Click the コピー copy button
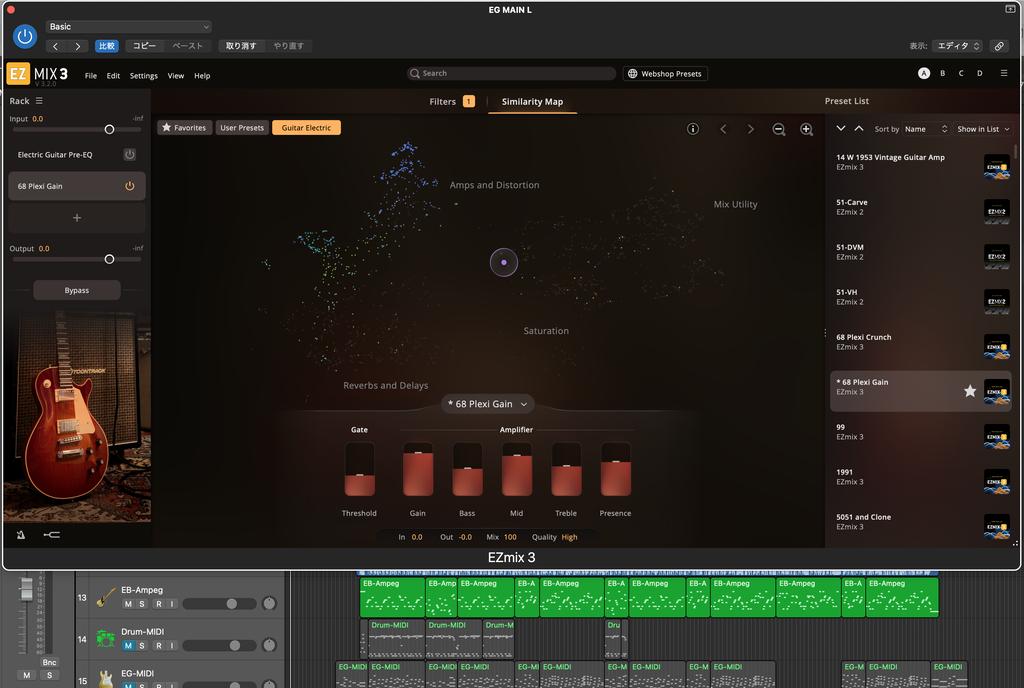Screen dimensions: 1024x688 144,46
